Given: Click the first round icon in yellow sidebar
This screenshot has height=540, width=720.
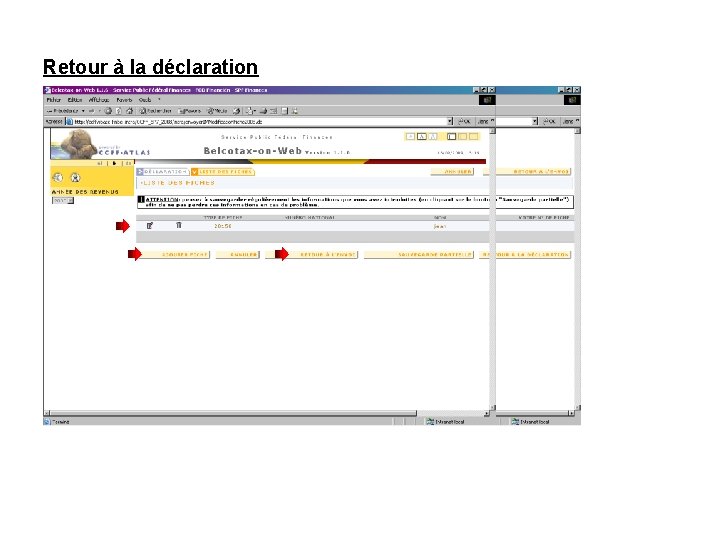Looking at the screenshot, I should pos(58,177).
